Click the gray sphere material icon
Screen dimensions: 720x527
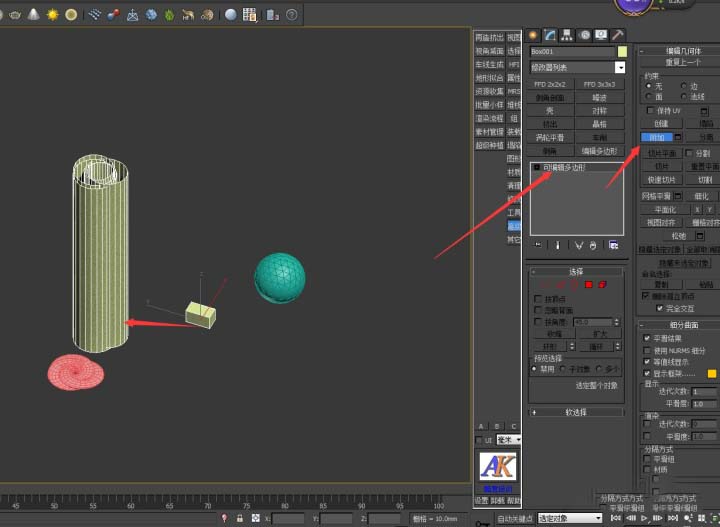pyautogui.click(x=231, y=15)
